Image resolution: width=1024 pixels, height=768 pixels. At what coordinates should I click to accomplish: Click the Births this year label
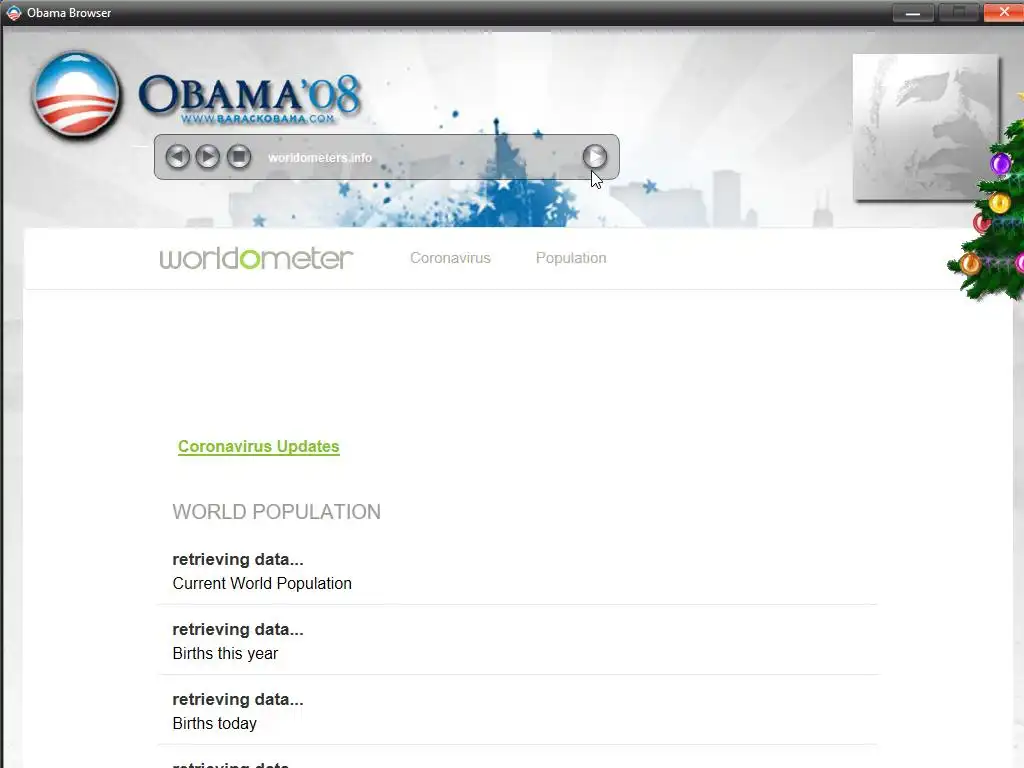tap(225, 653)
